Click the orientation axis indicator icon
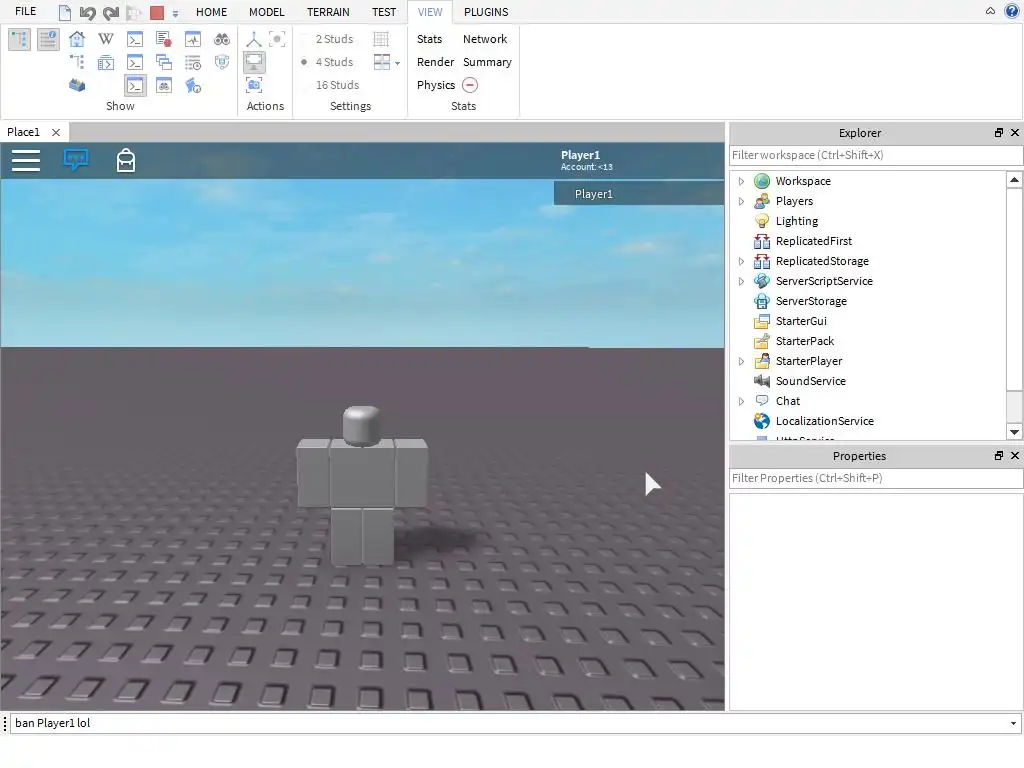Image resolution: width=1024 pixels, height=768 pixels. click(253, 39)
